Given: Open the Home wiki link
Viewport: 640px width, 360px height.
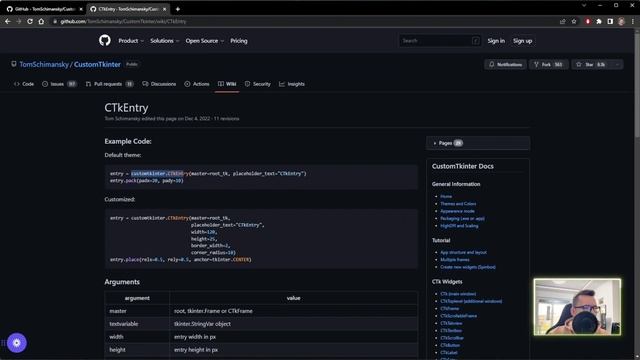Looking at the screenshot, I should (x=446, y=196).
